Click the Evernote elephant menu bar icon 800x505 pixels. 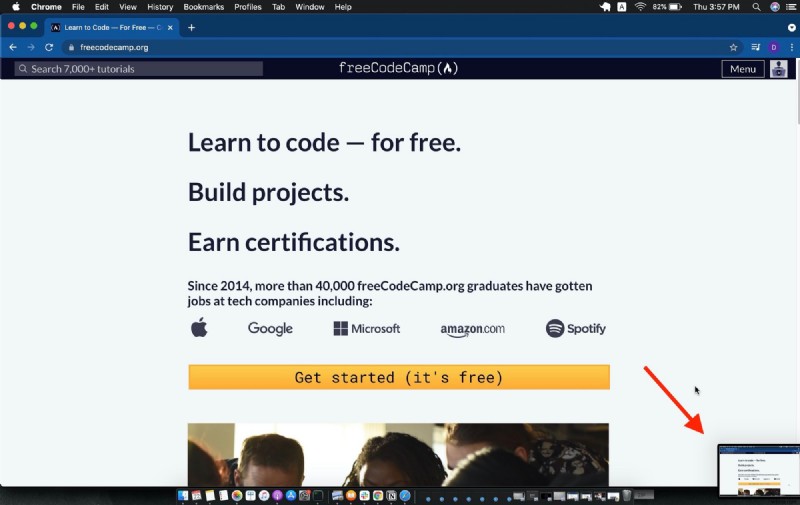point(605,7)
